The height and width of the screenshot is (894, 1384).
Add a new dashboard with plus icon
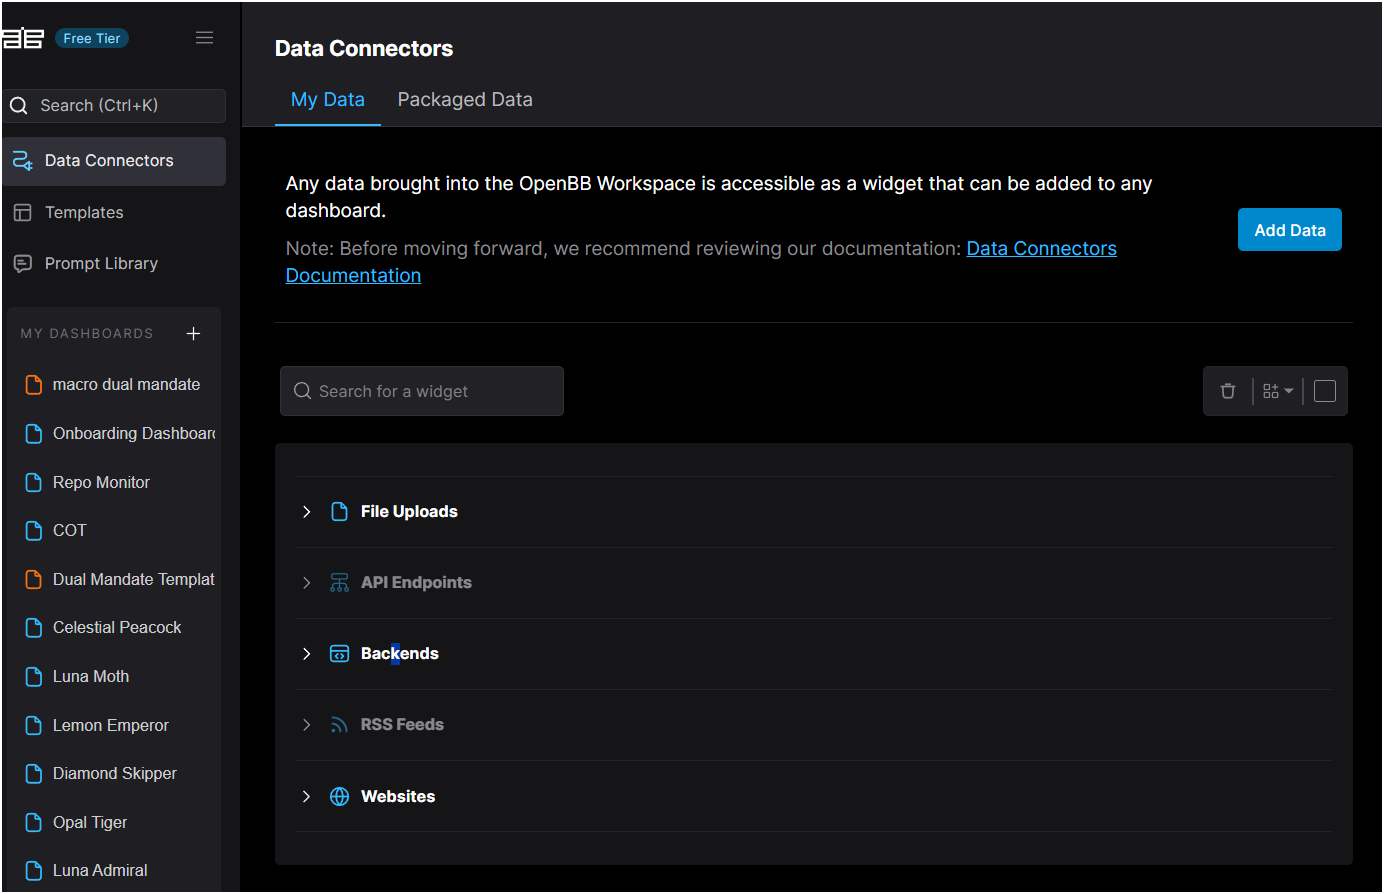pos(193,333)
